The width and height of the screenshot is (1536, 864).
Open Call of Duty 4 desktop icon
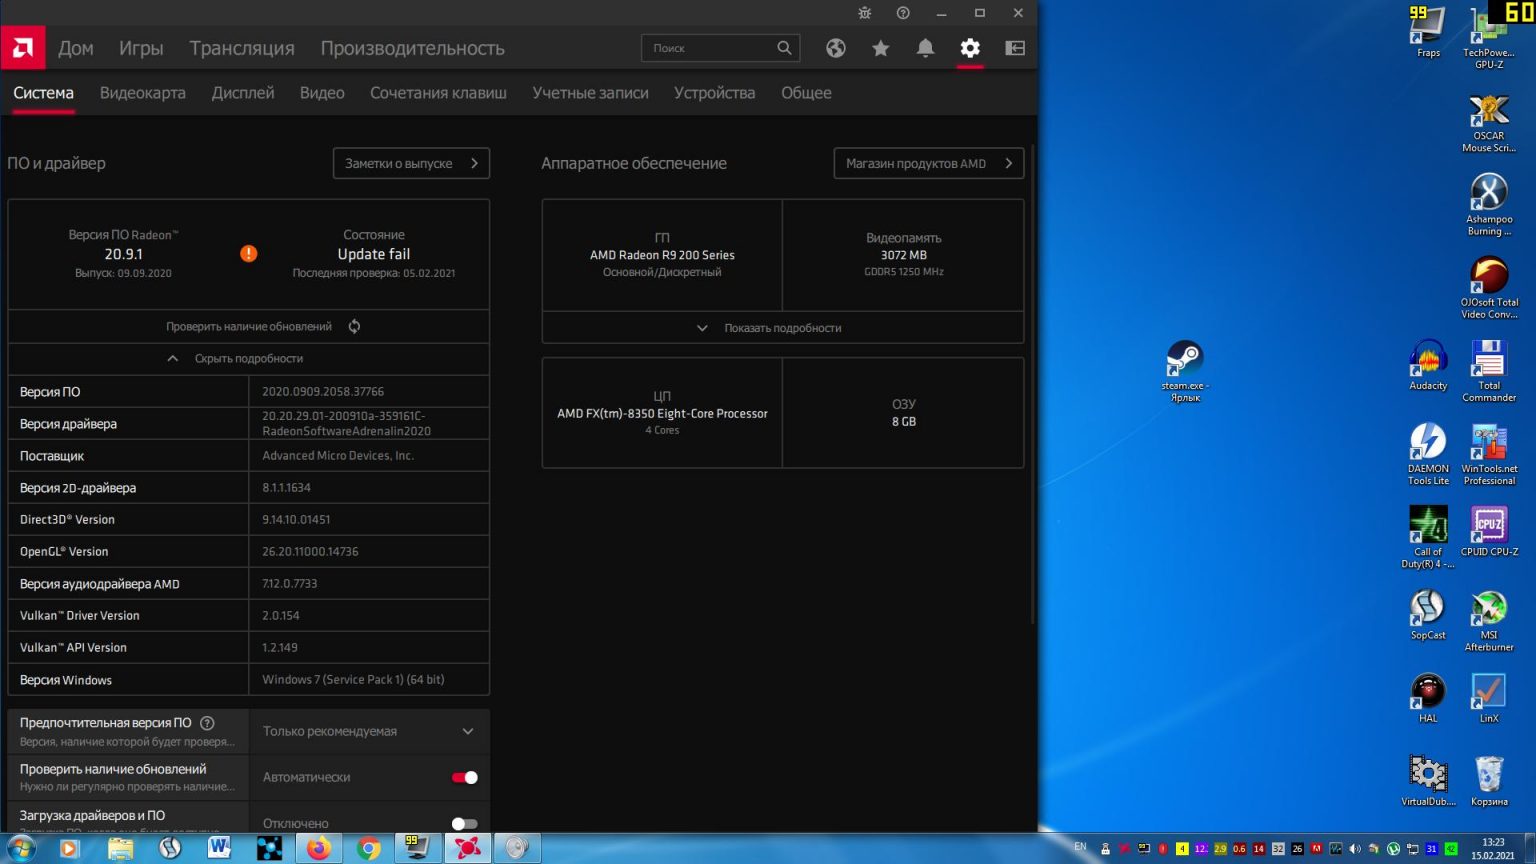(1428, 536)
